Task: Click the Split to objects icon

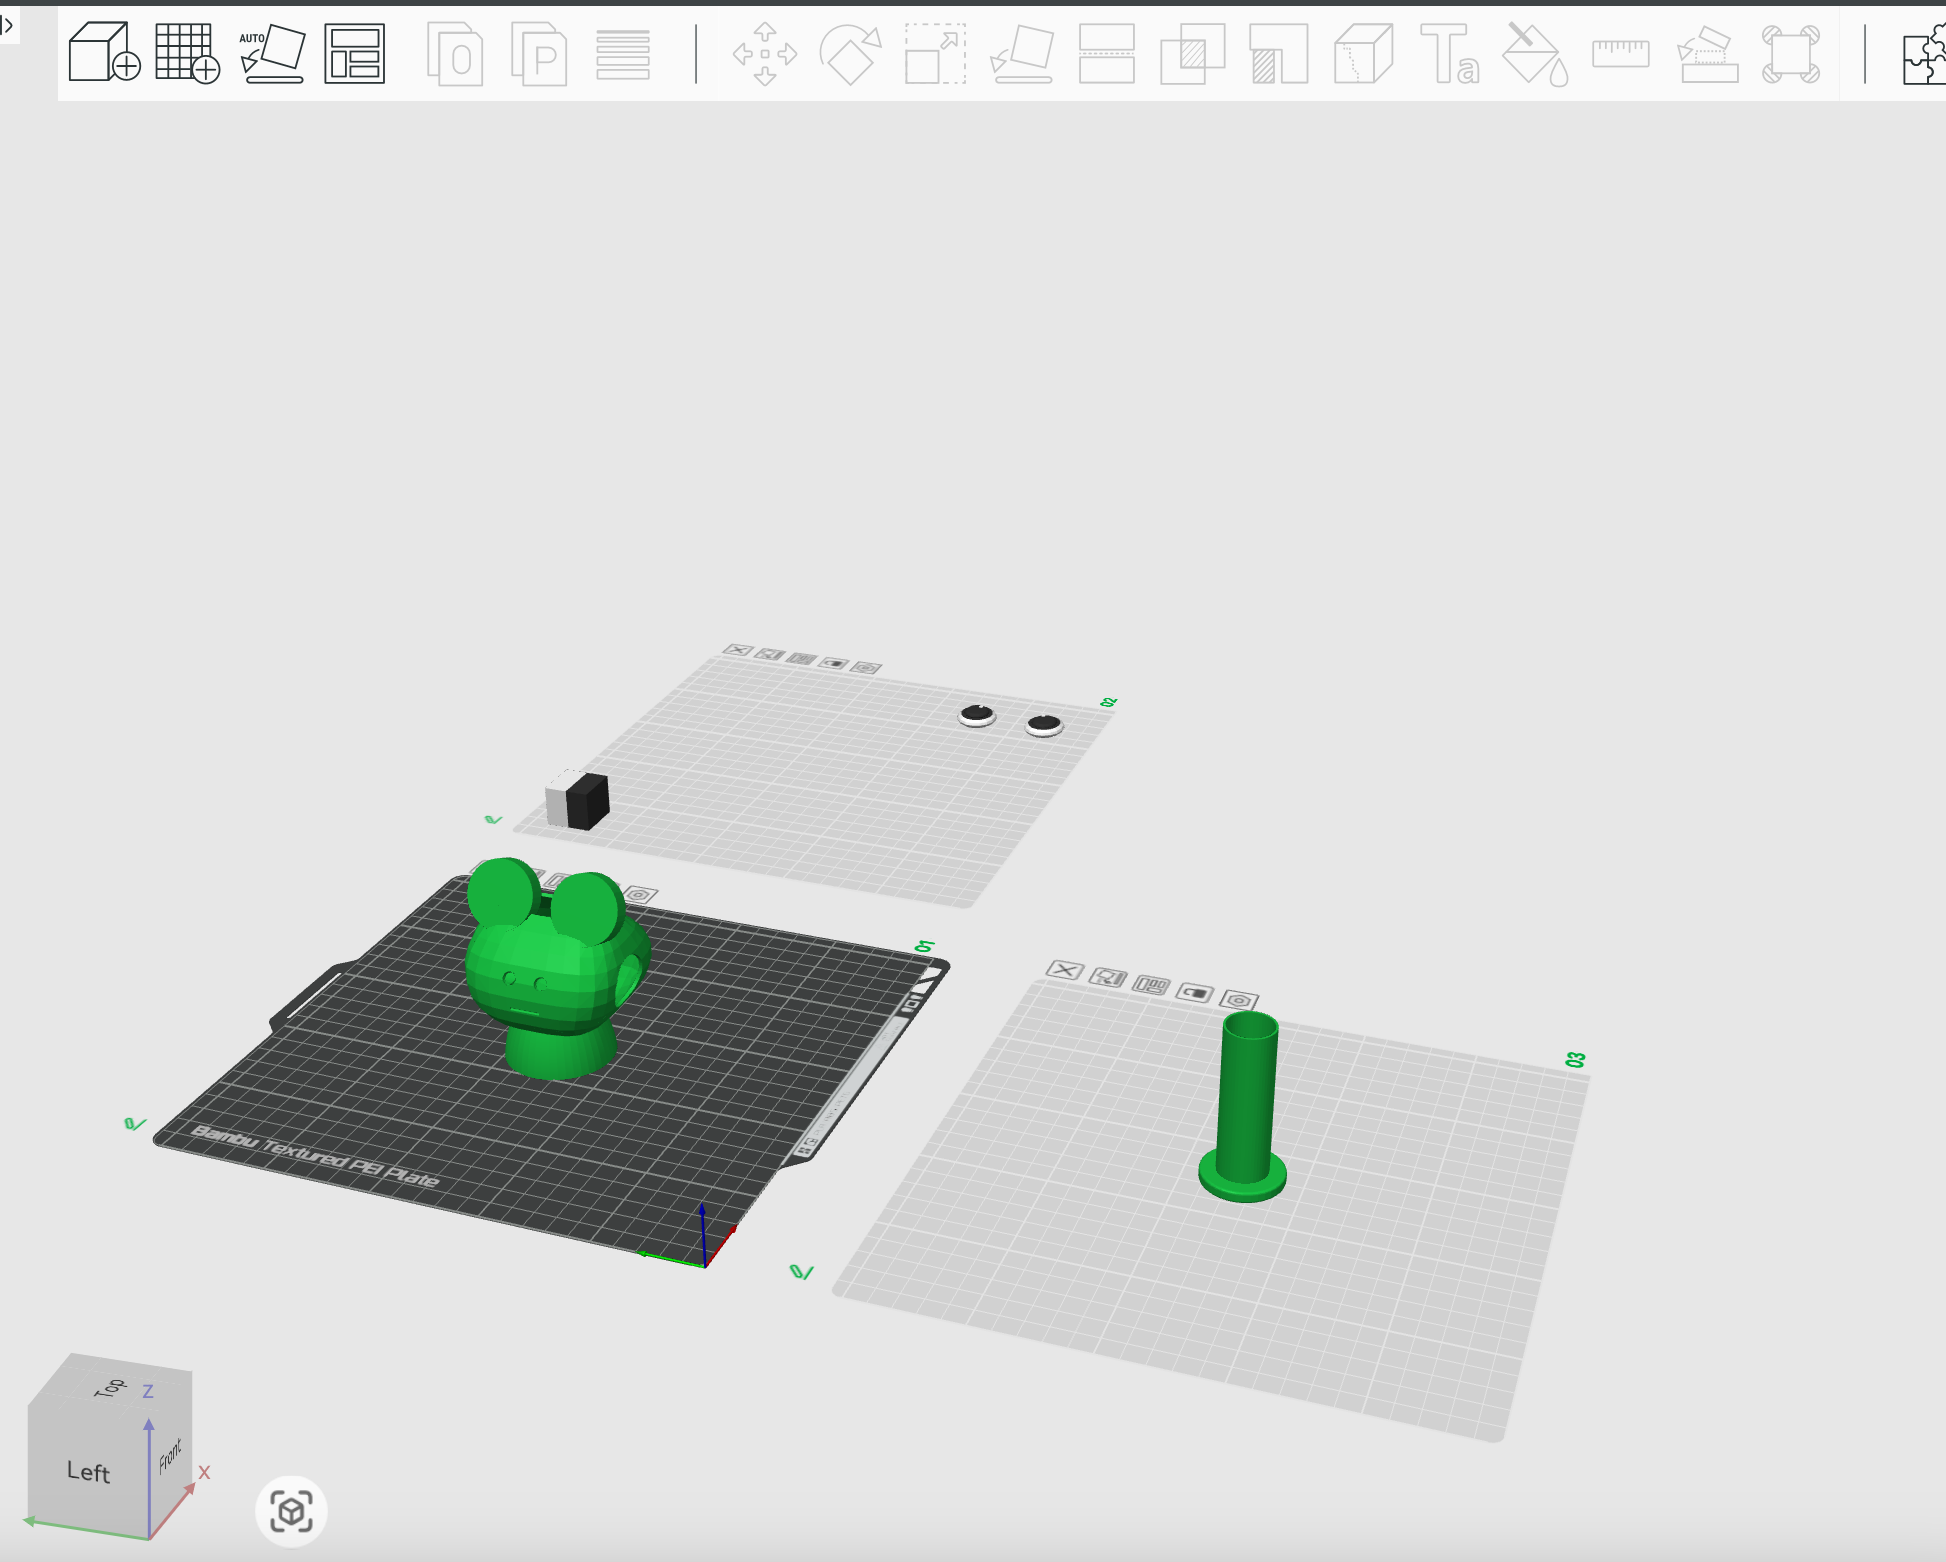Action: pyautogui.click(x=455, y=54)
